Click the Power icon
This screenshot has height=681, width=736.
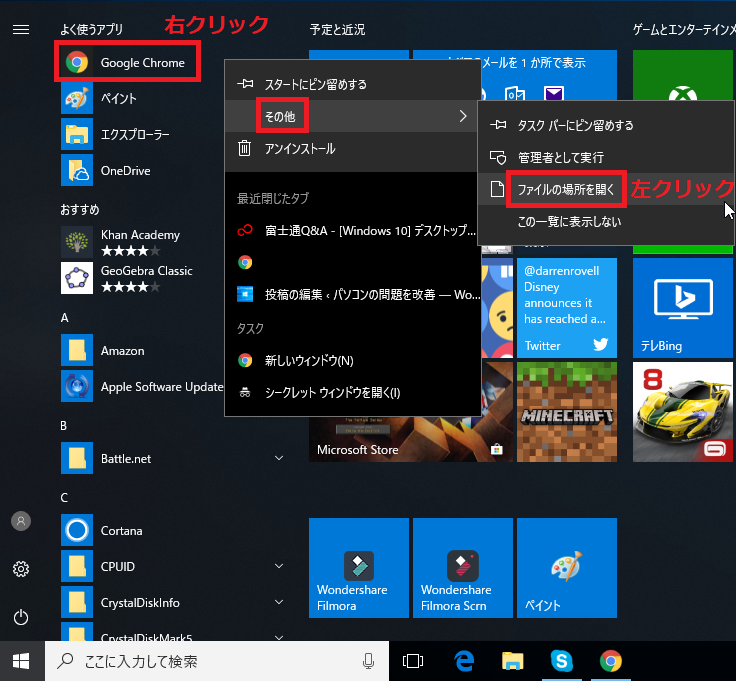pos(21,617)
